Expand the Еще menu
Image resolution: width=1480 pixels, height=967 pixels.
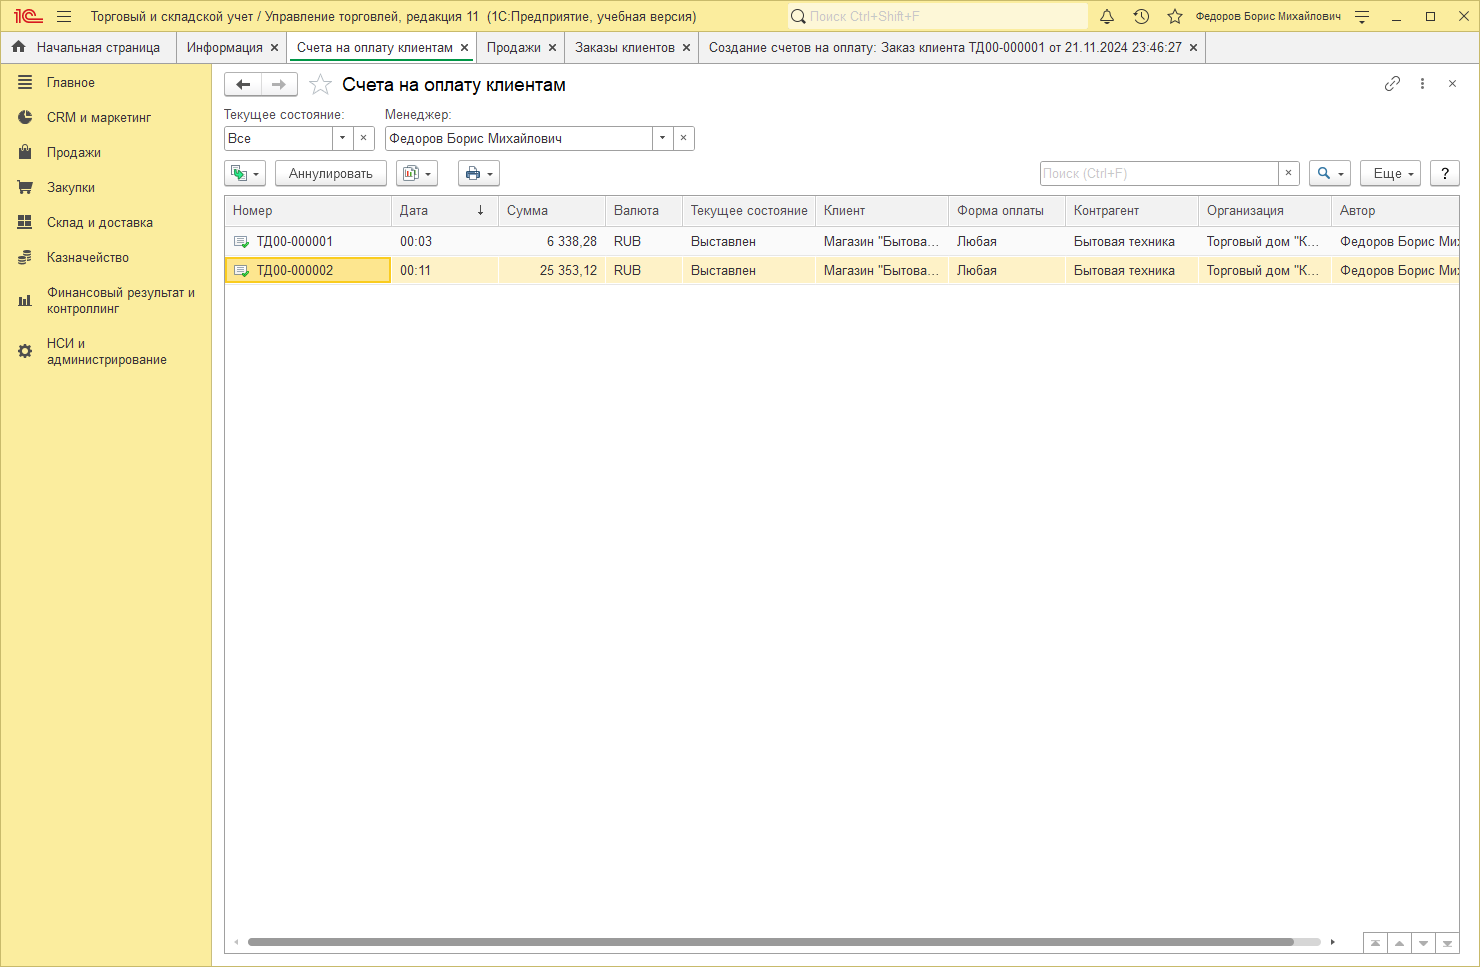coord(1391,173)
